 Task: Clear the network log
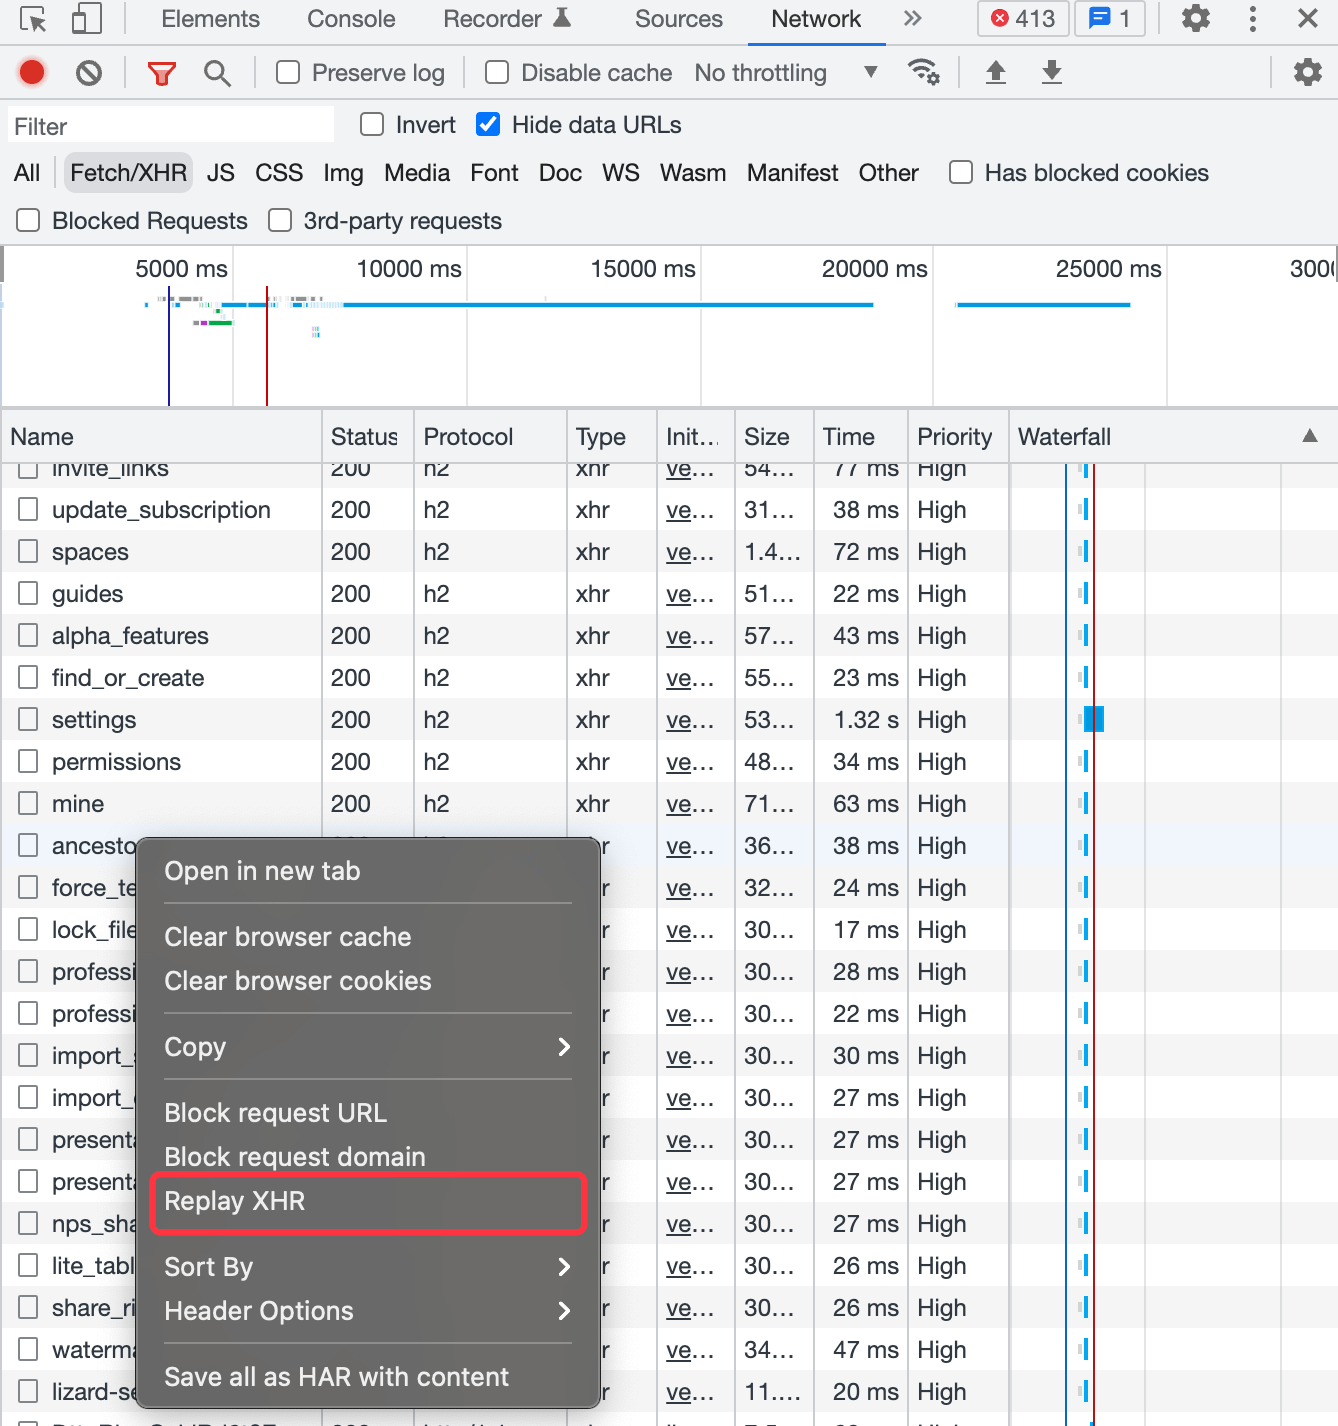point(89,73)
